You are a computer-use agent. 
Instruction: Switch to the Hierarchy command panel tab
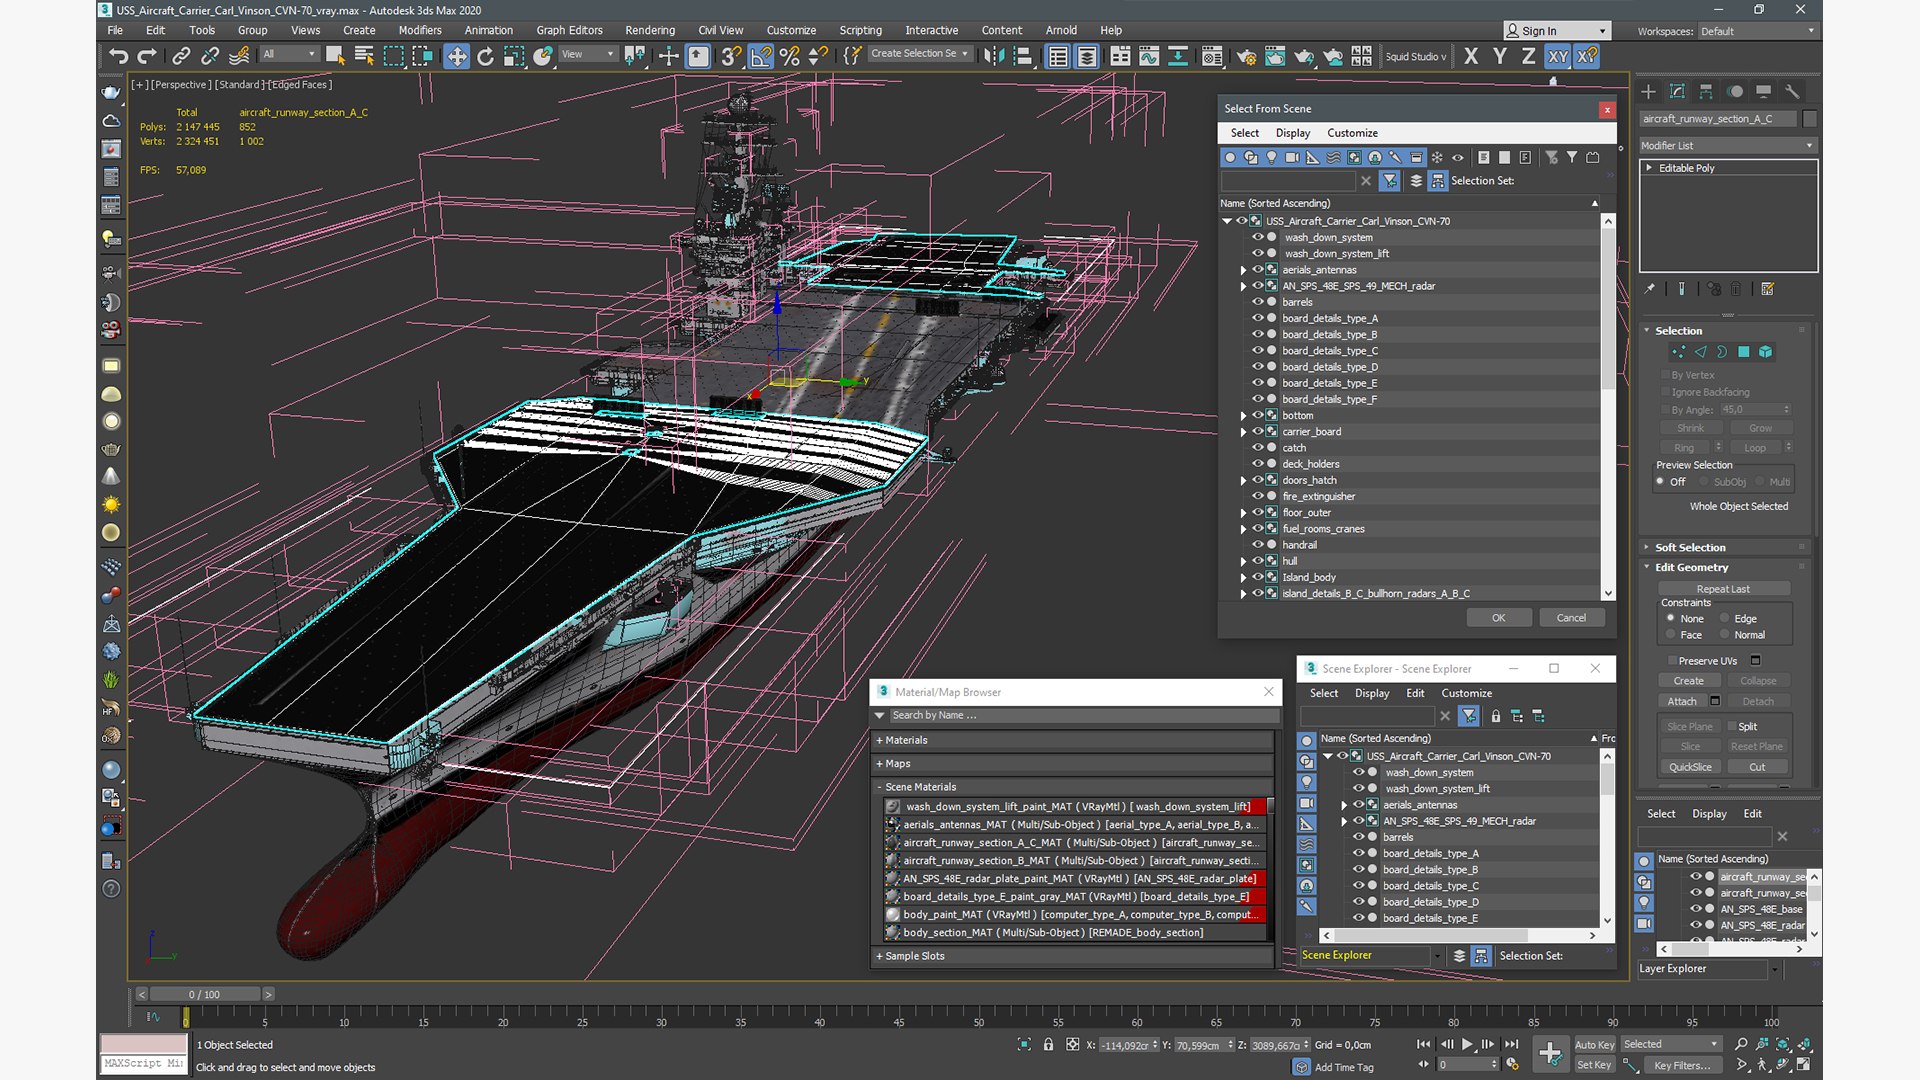tap(1706, 91)
